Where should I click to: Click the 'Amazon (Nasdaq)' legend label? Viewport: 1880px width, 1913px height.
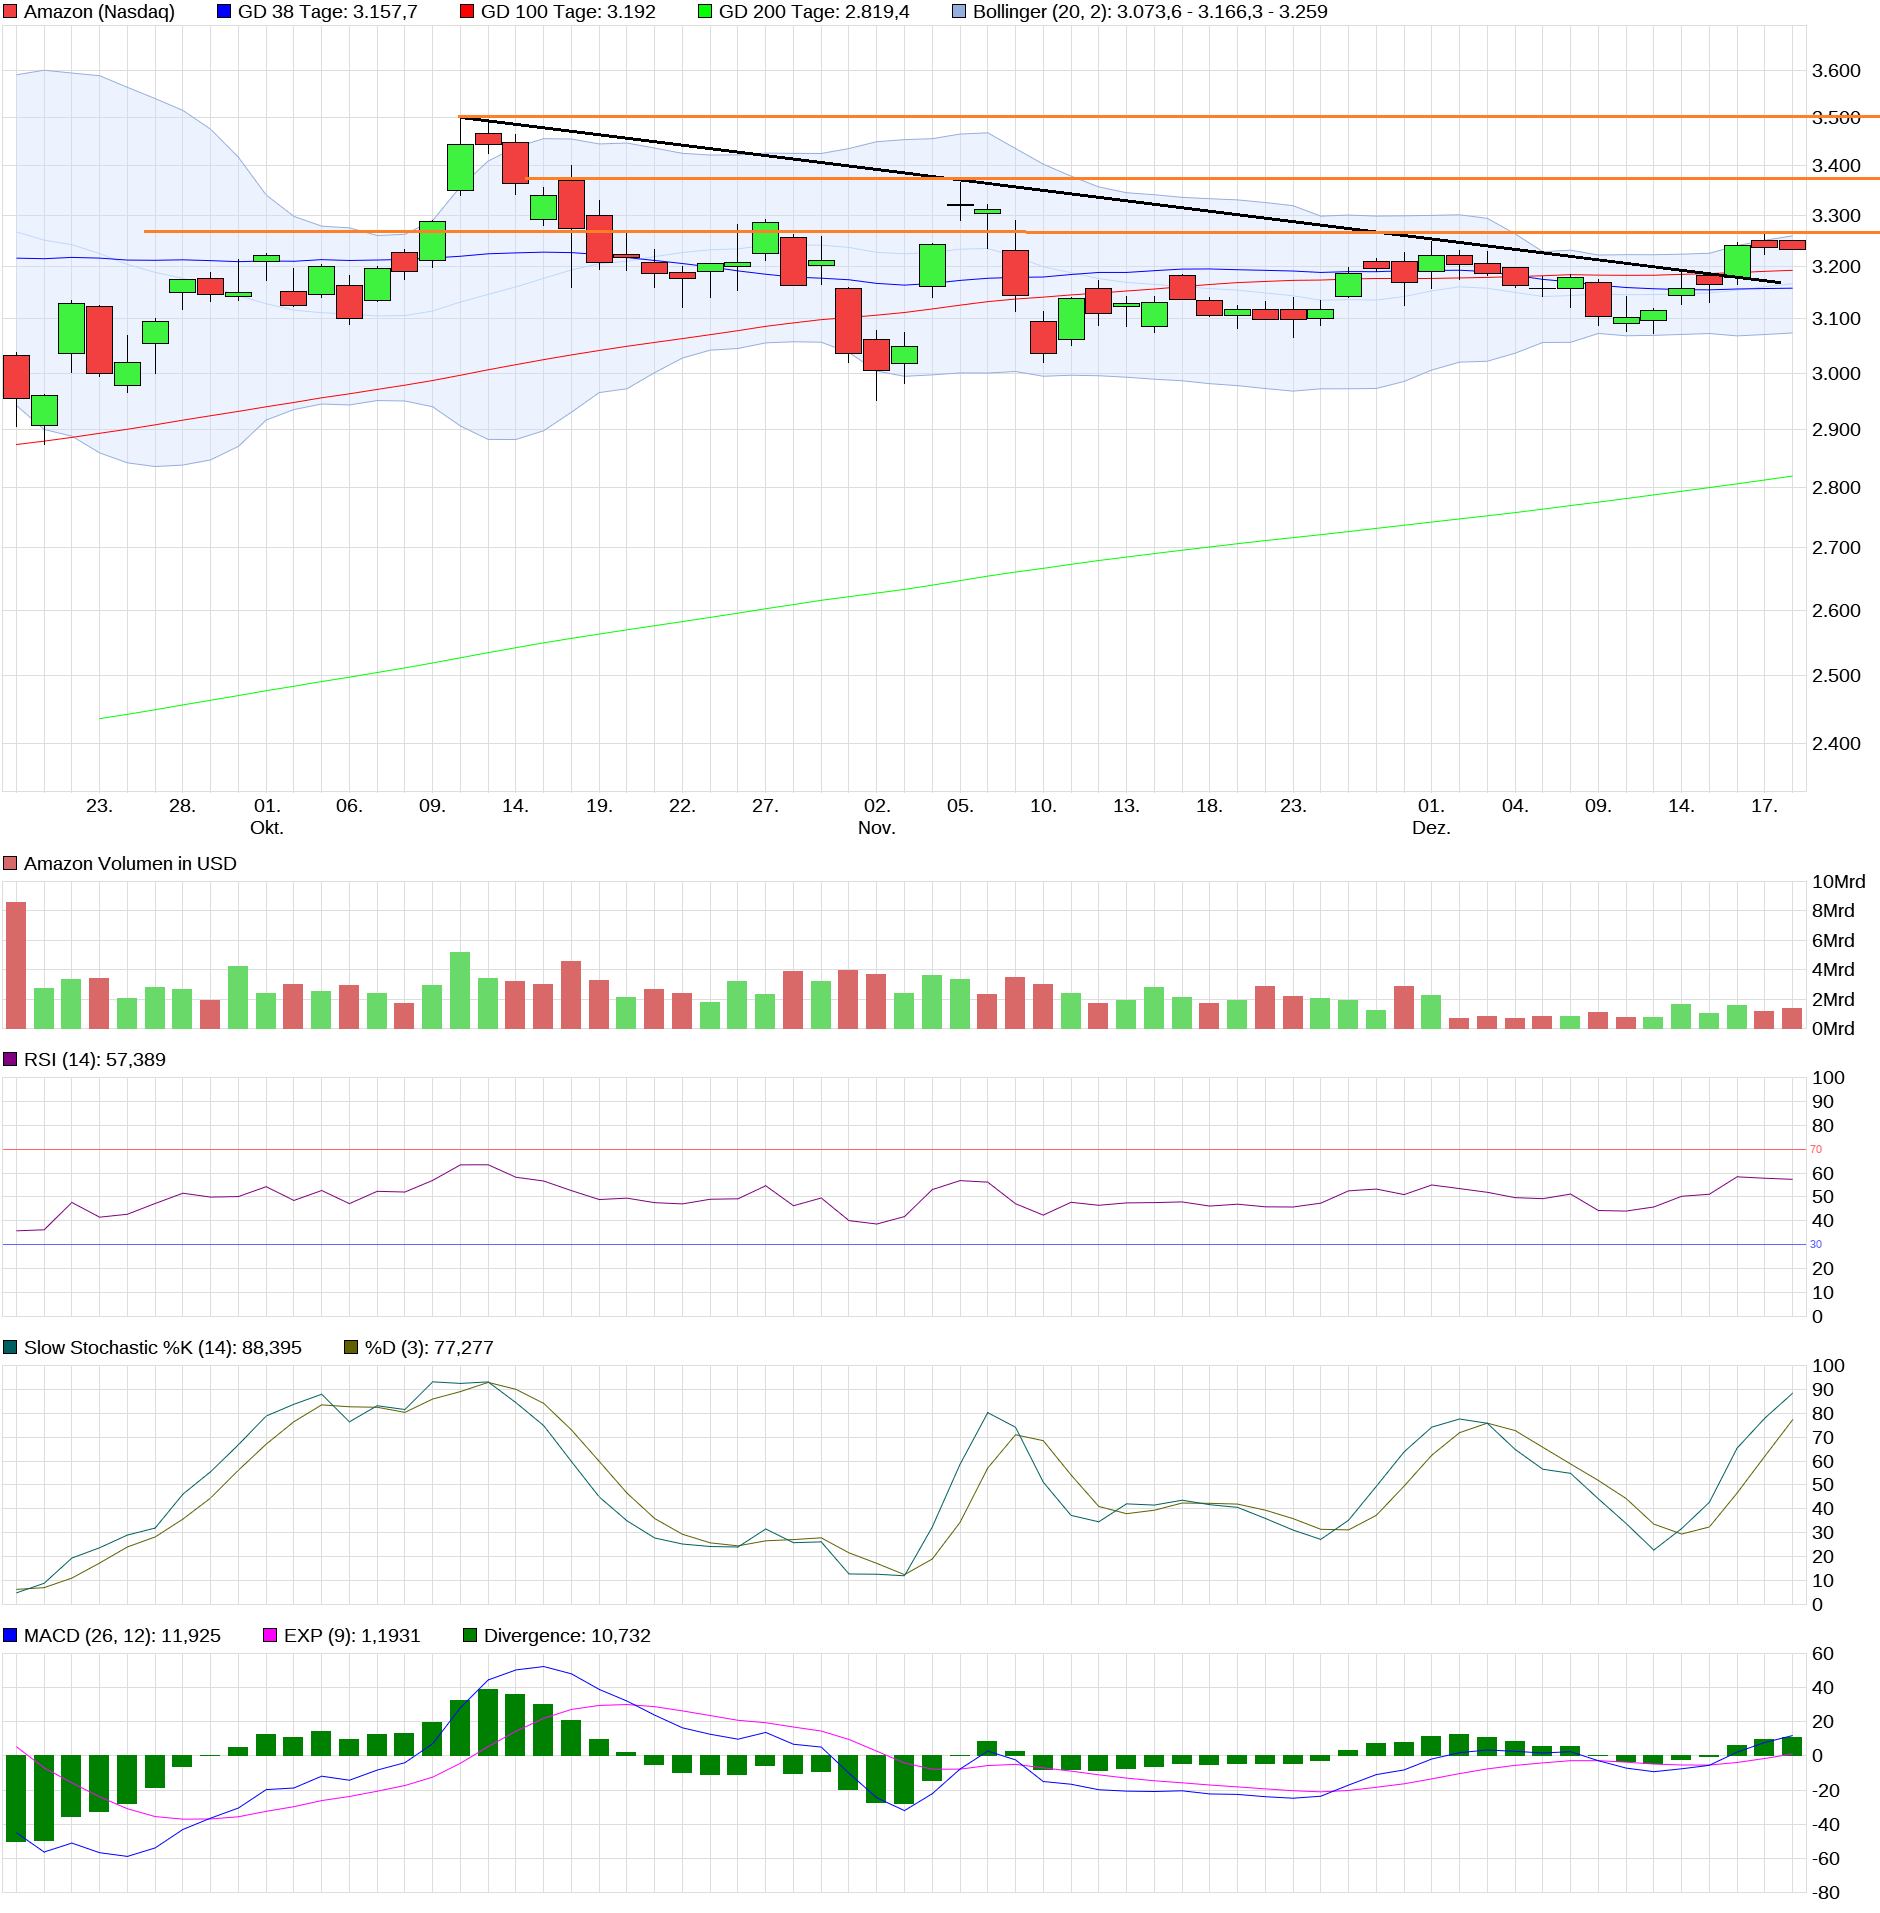(x=99, y=12)
